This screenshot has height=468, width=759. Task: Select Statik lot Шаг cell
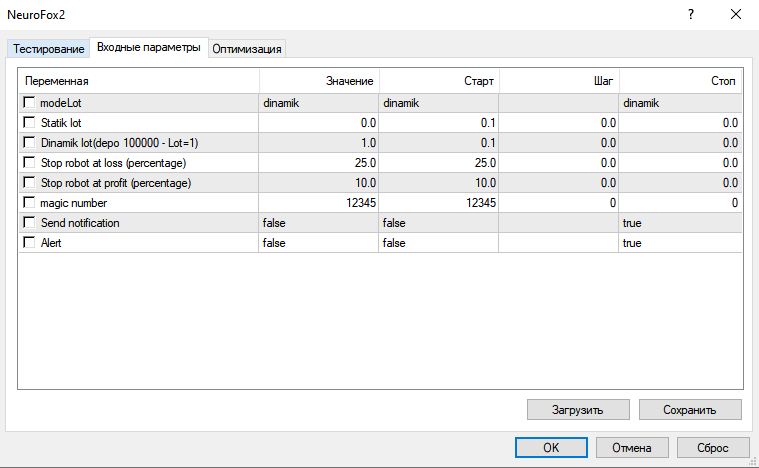(x=559, y=123)
